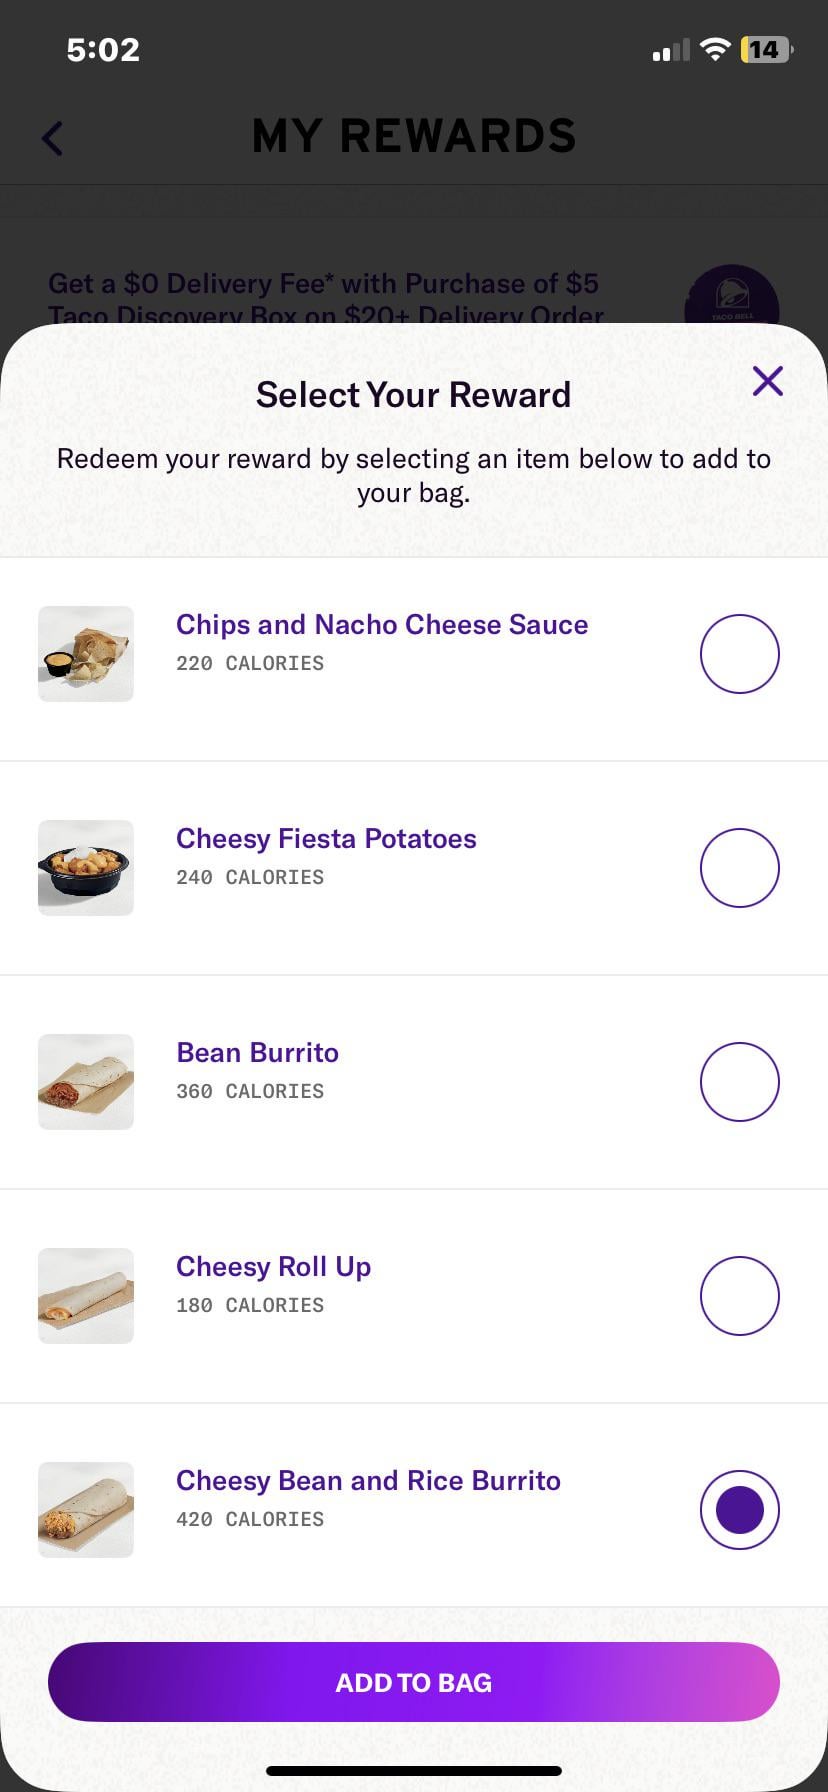Tap the Wi-Fi status icon
Screen dimensions: 828x1792
pyautogui.click(x=715, y=50)
